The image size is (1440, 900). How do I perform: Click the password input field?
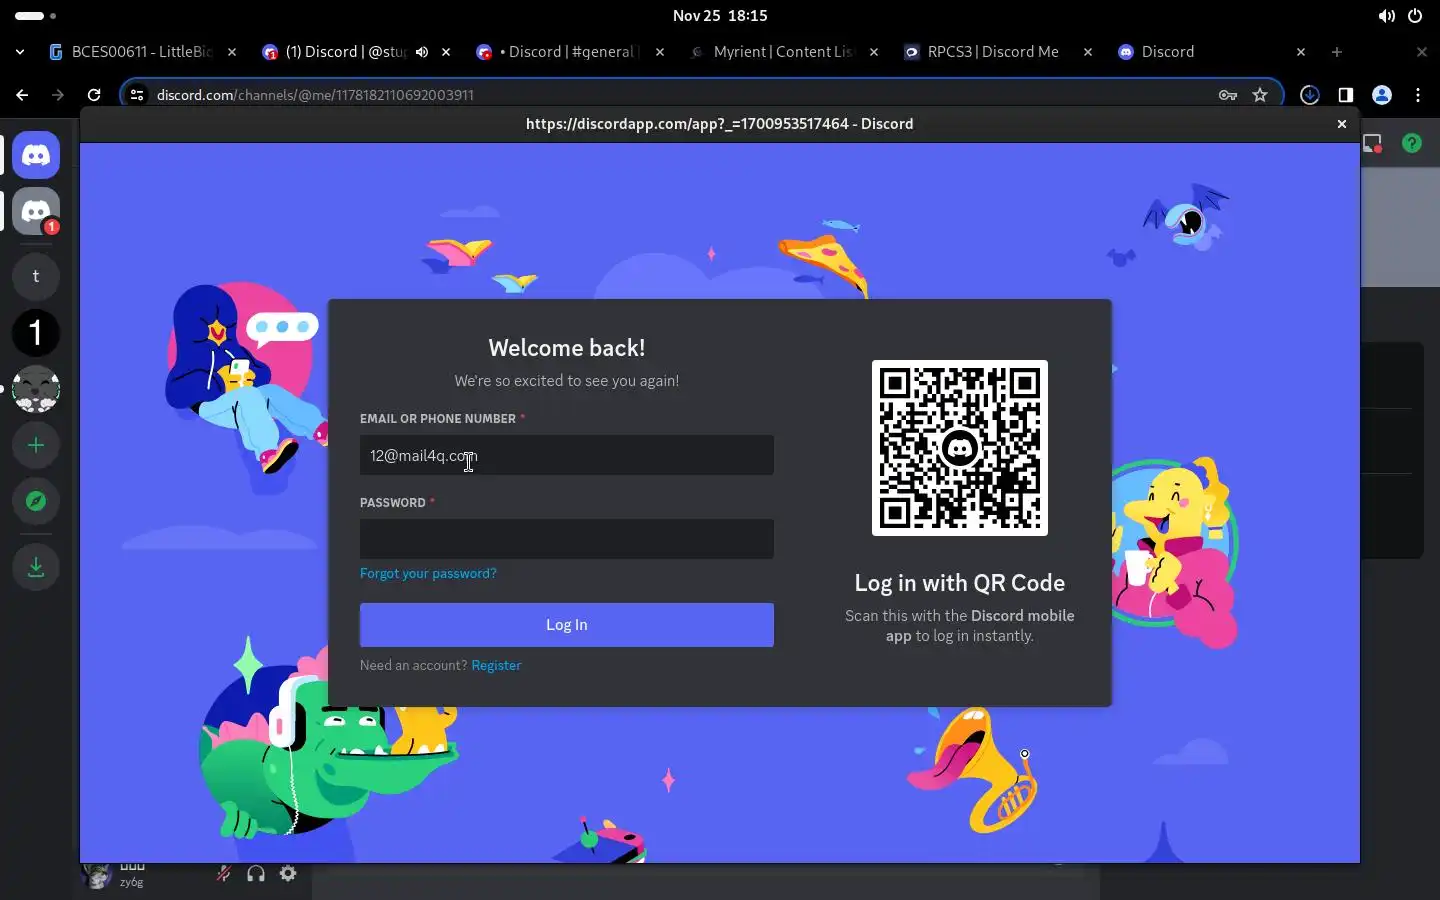pyautogui.click(x=567, y=539)
